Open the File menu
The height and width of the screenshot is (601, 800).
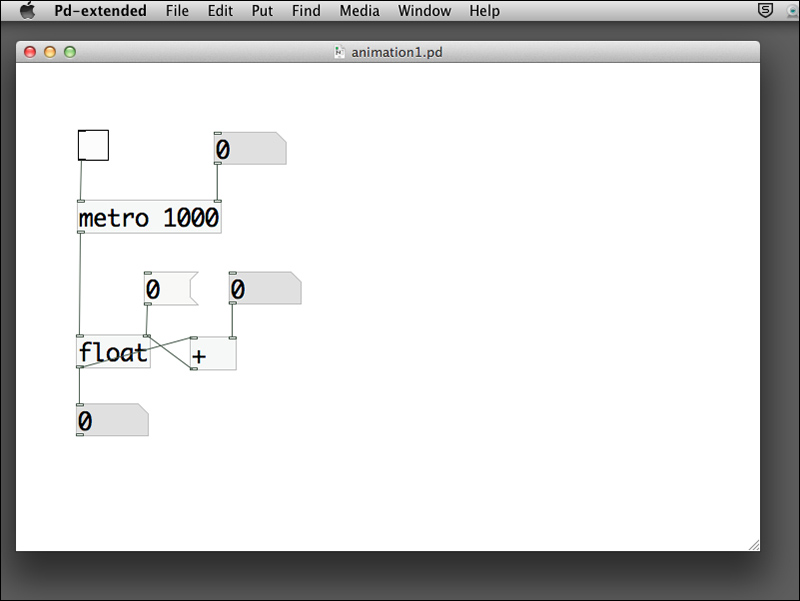(x=177, y=11)
